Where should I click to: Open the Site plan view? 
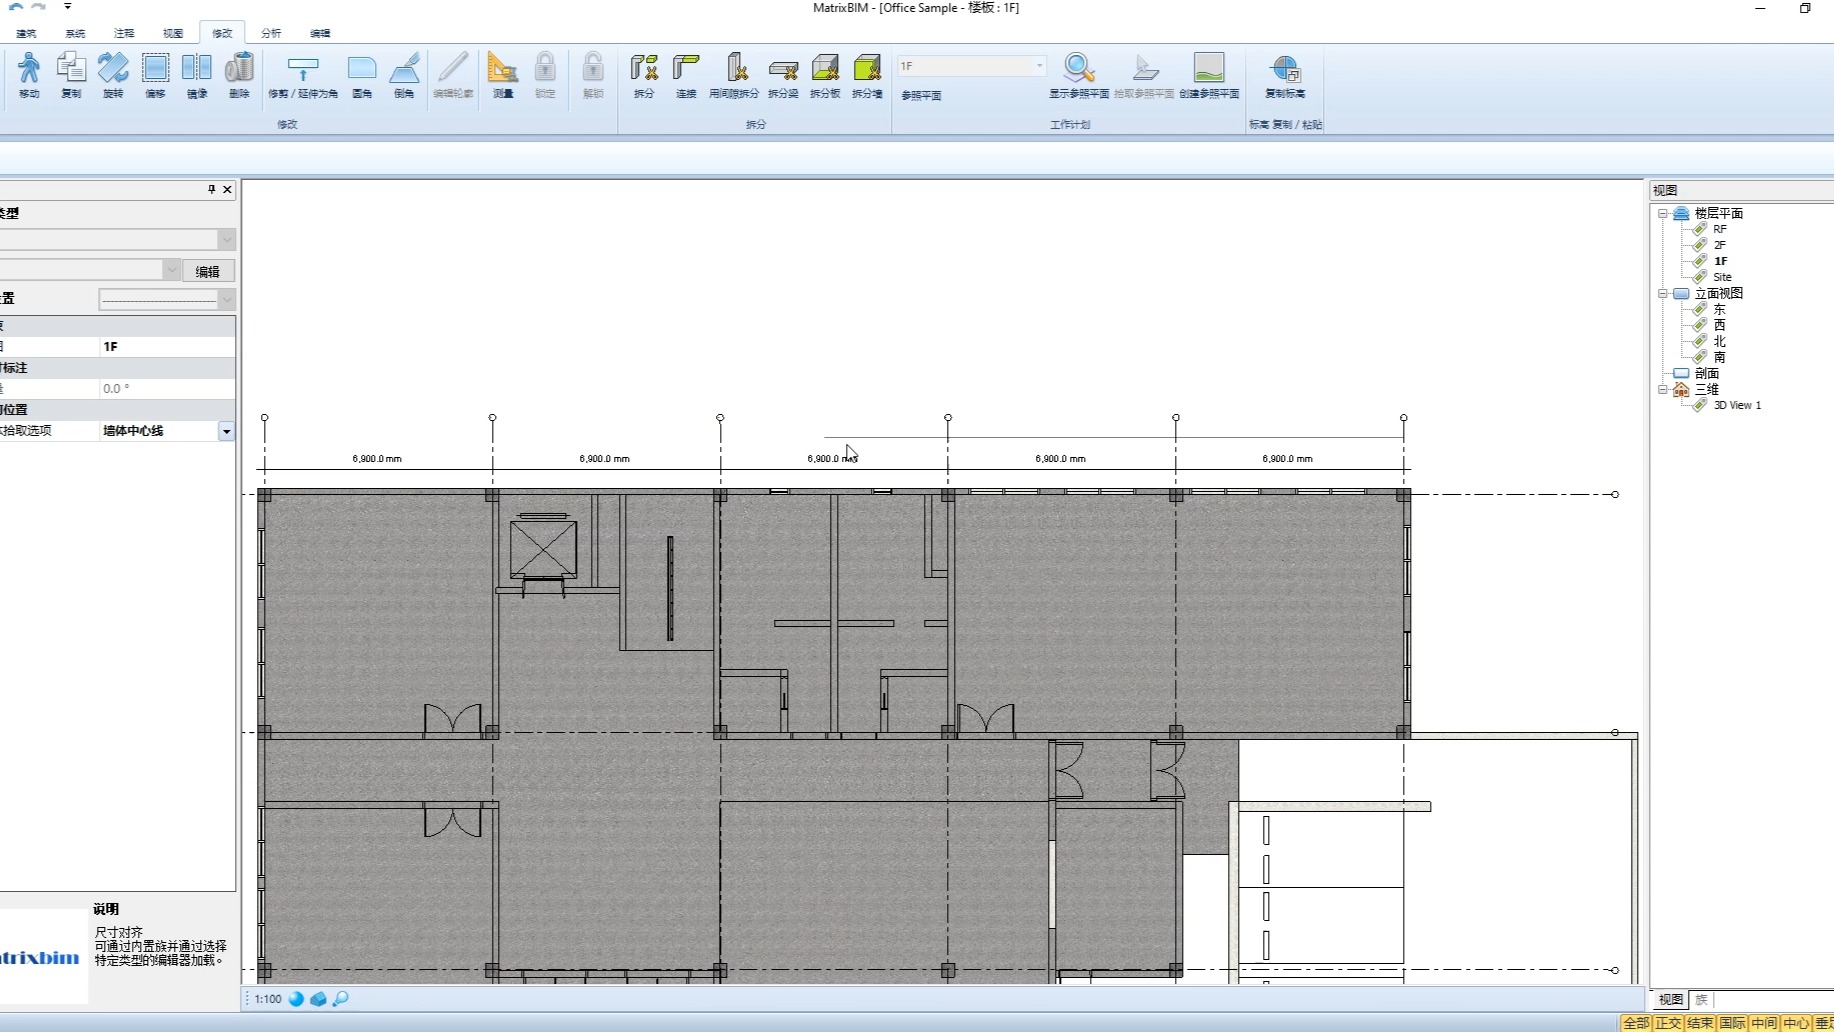pyautogui.click(x=1722, y=277)
